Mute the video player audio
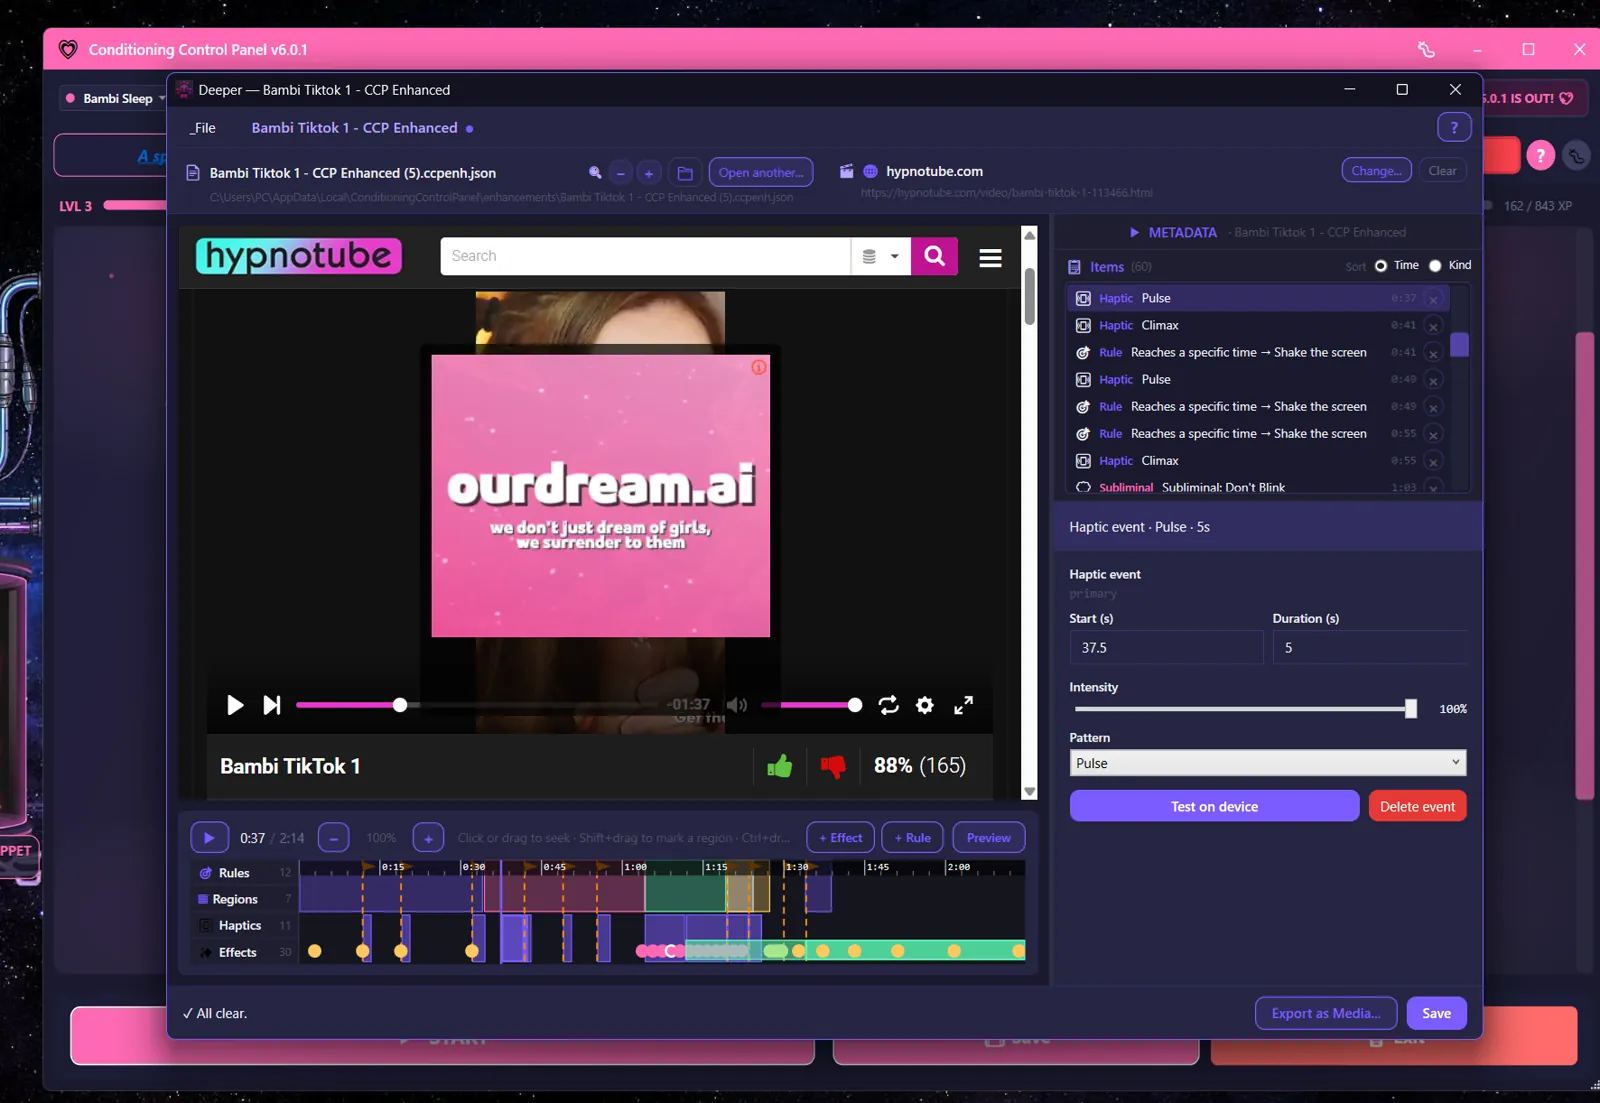This screenshot has width=1600, height=1103. tap(737, 705)
